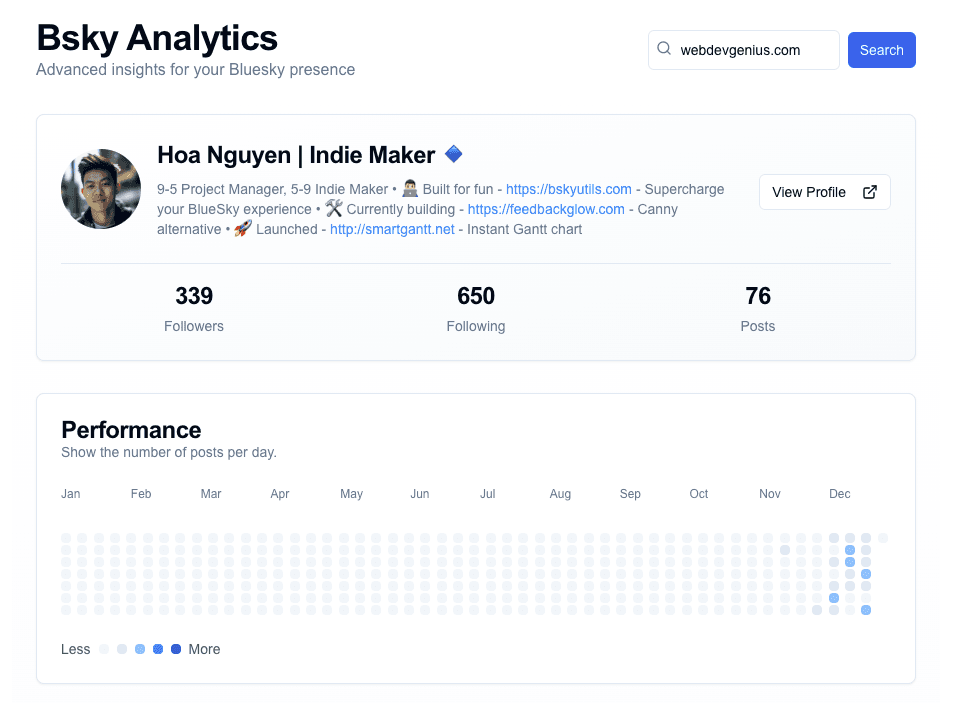The image size is (963, 703).
Task: Select the lightest legend swatch beside Less
Action: [x=104, y=649]
